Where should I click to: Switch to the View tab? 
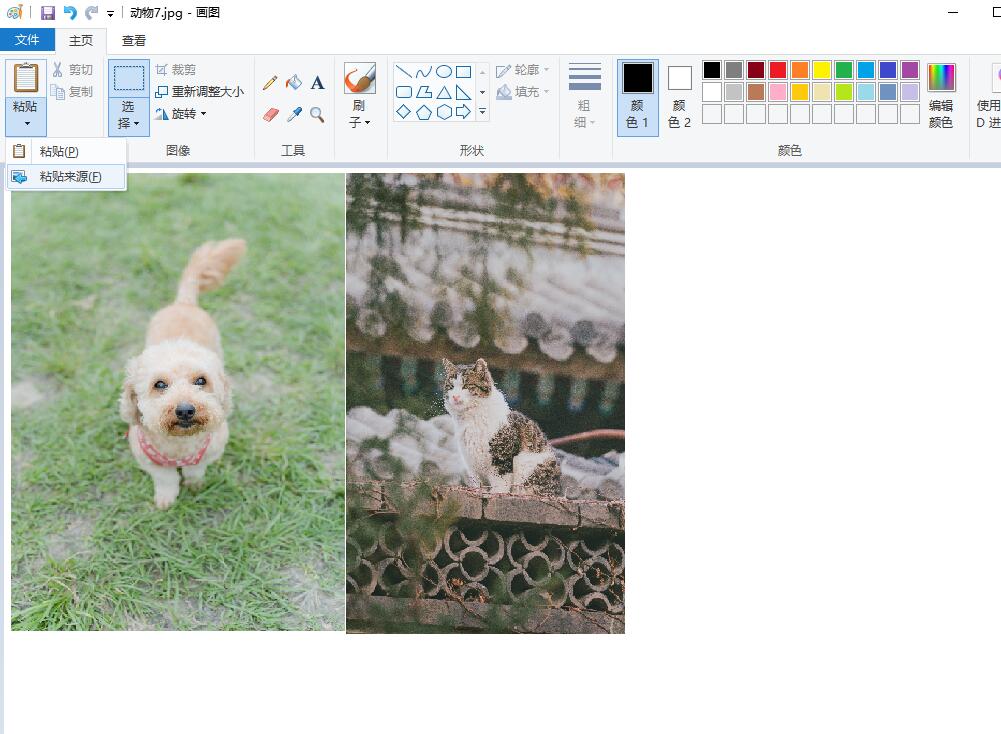[x=134, y=41]
